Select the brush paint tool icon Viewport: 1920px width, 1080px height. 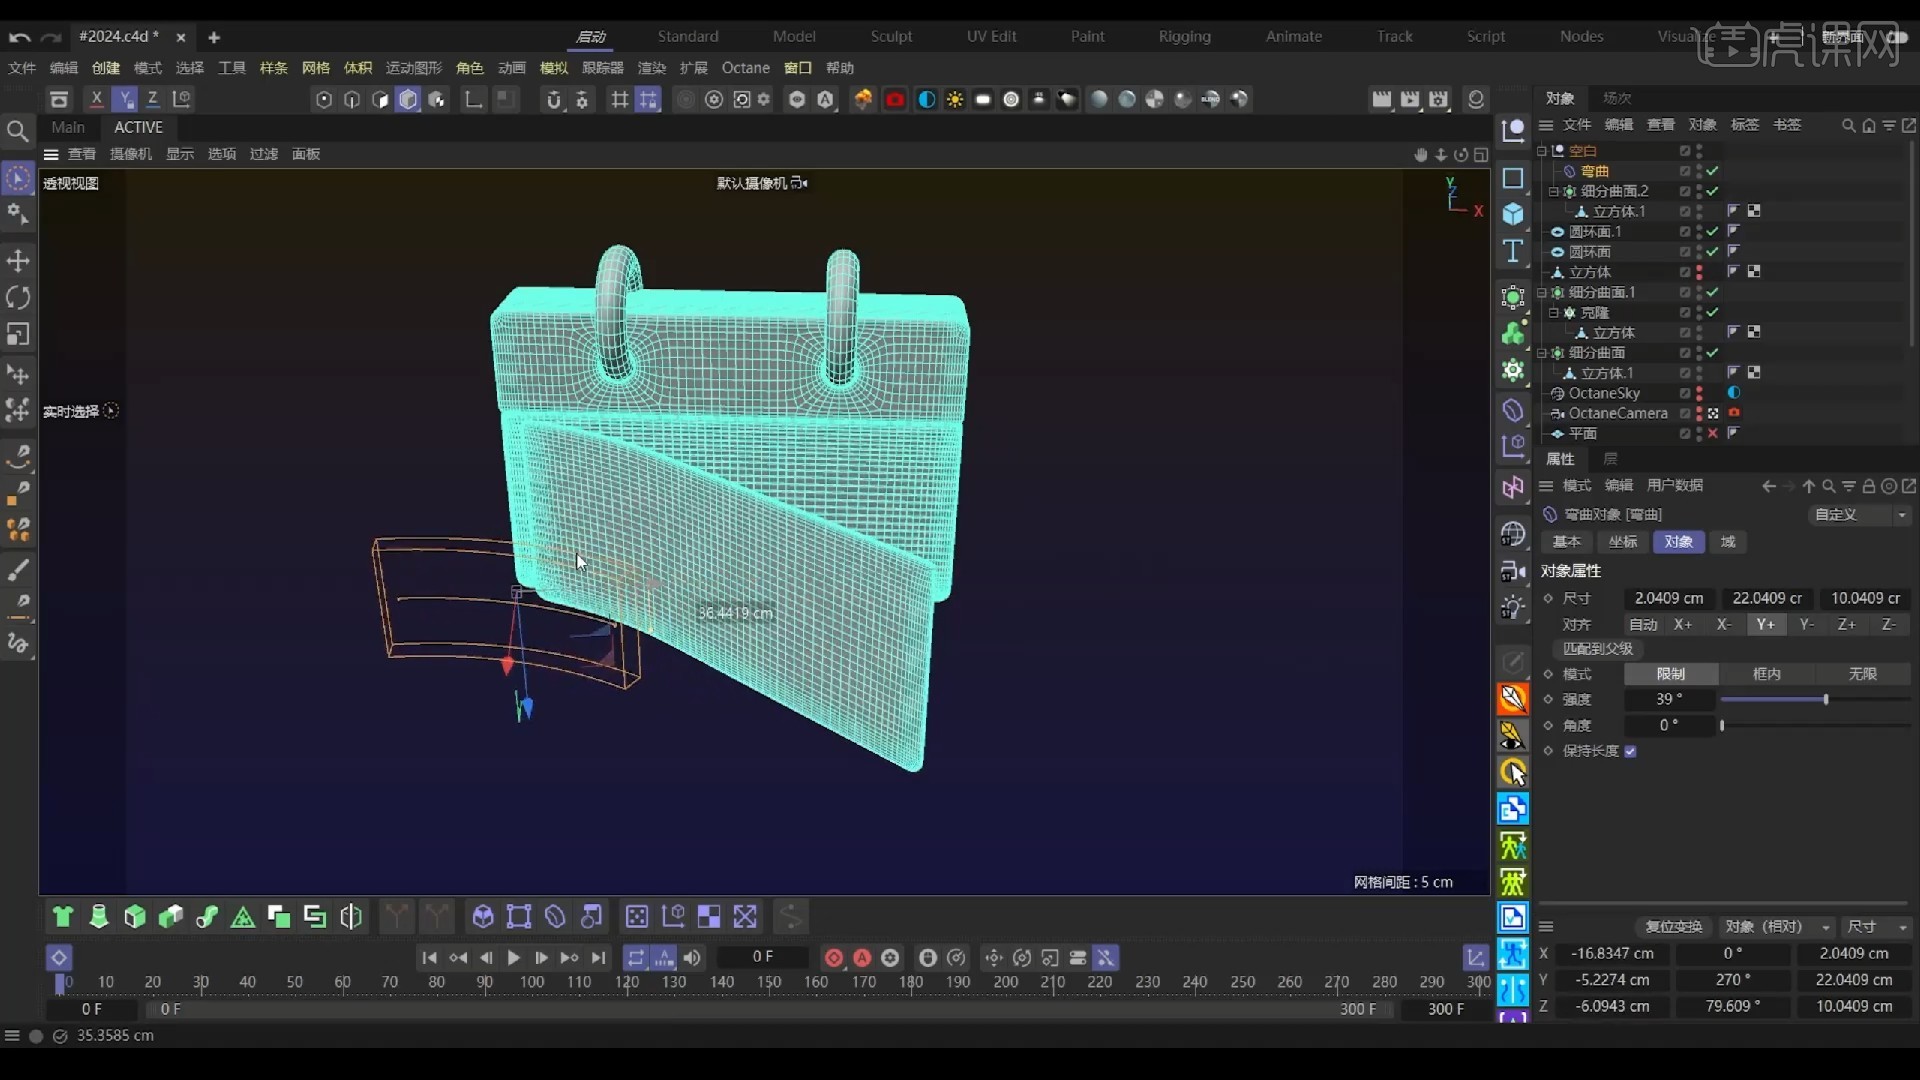coord(18,570)
